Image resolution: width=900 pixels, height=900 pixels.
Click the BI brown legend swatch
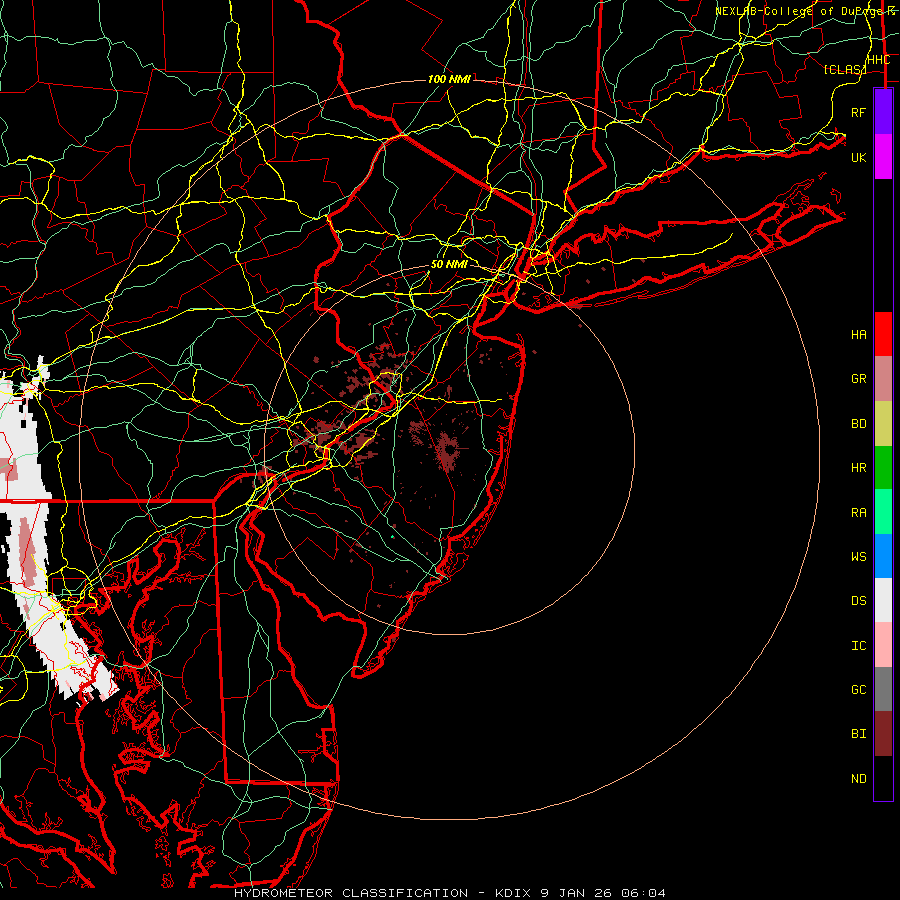click(x=883, y=734)
